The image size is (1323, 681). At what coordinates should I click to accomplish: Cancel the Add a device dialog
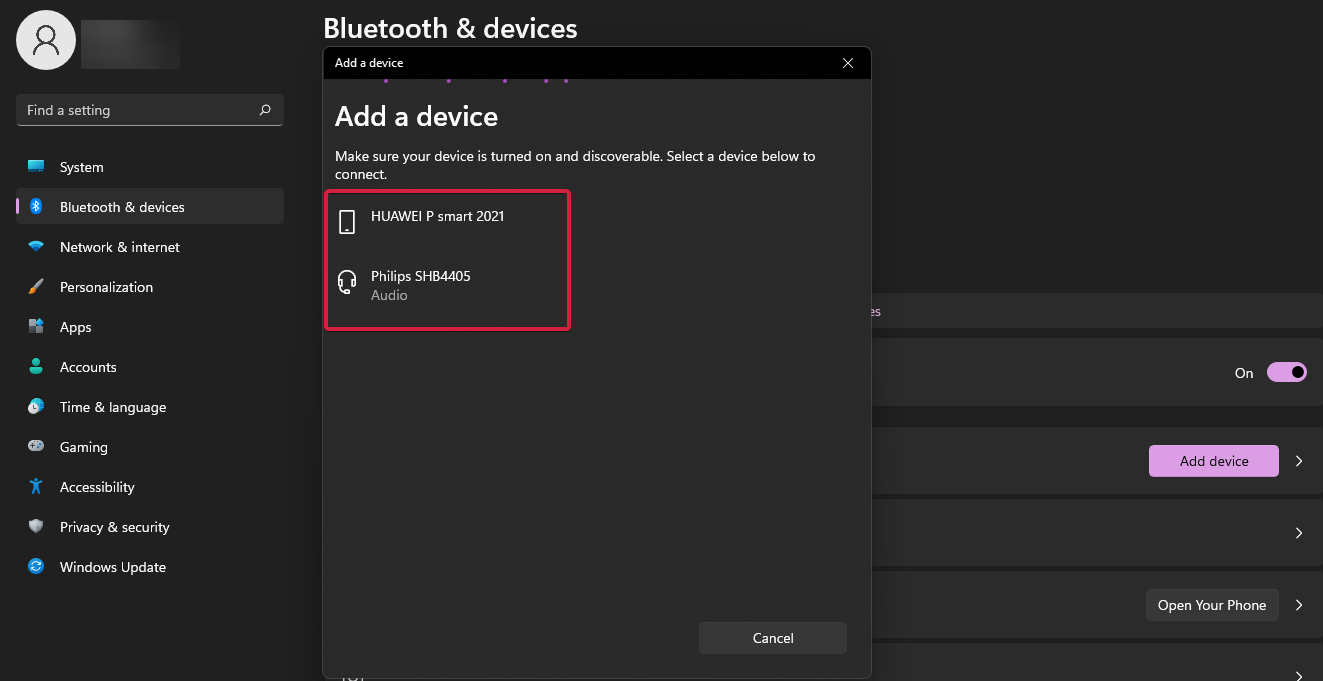click(x=773, y=638)
